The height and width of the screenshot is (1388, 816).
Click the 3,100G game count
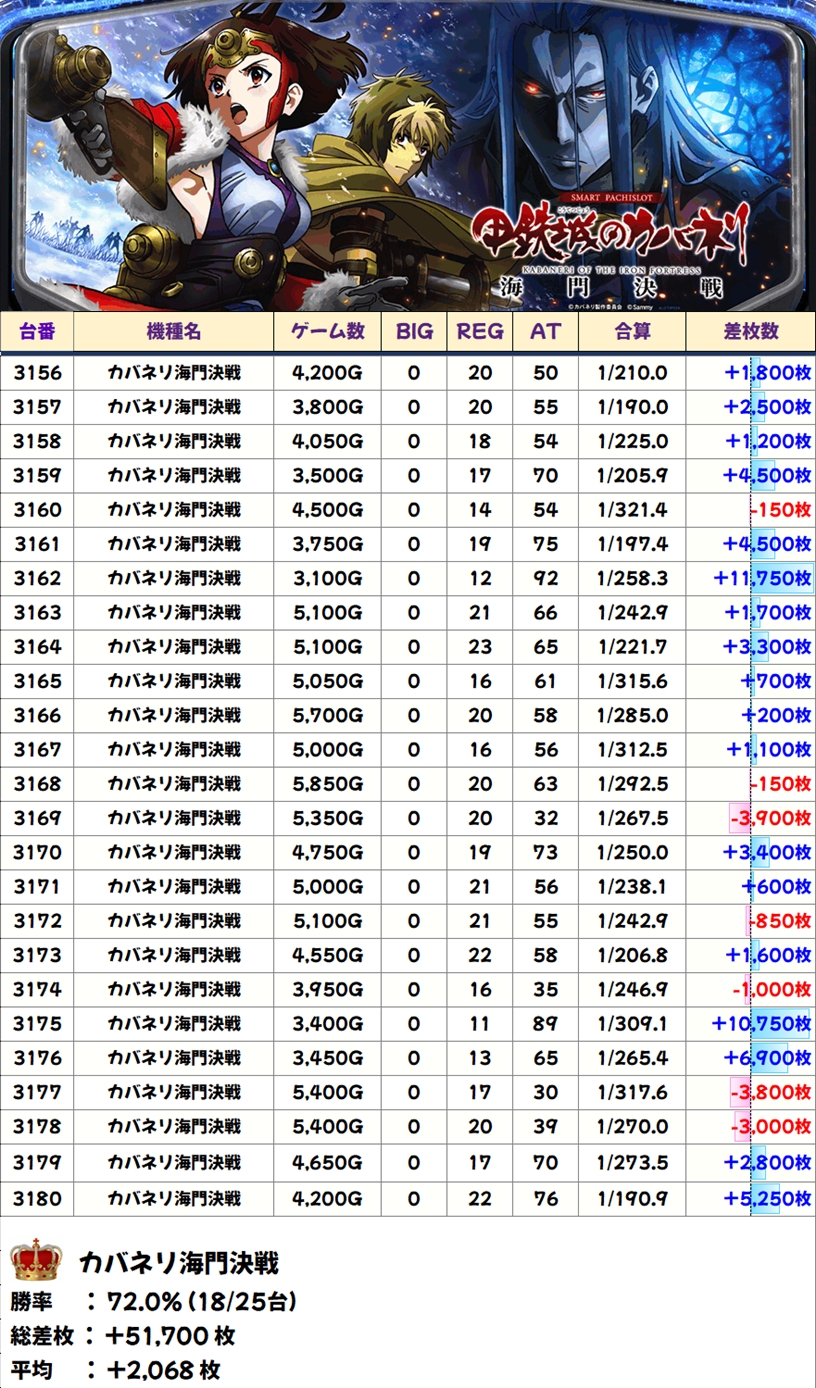[x=328, y=578]
